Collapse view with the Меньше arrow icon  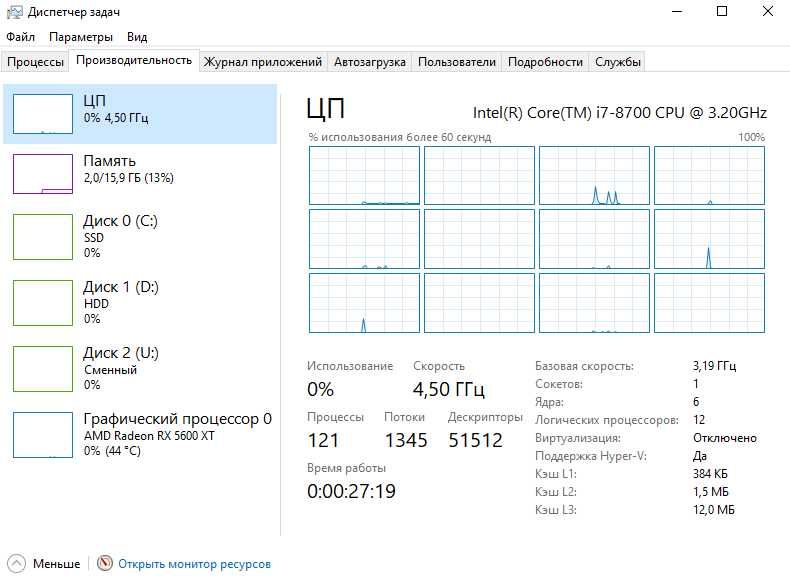16,563
